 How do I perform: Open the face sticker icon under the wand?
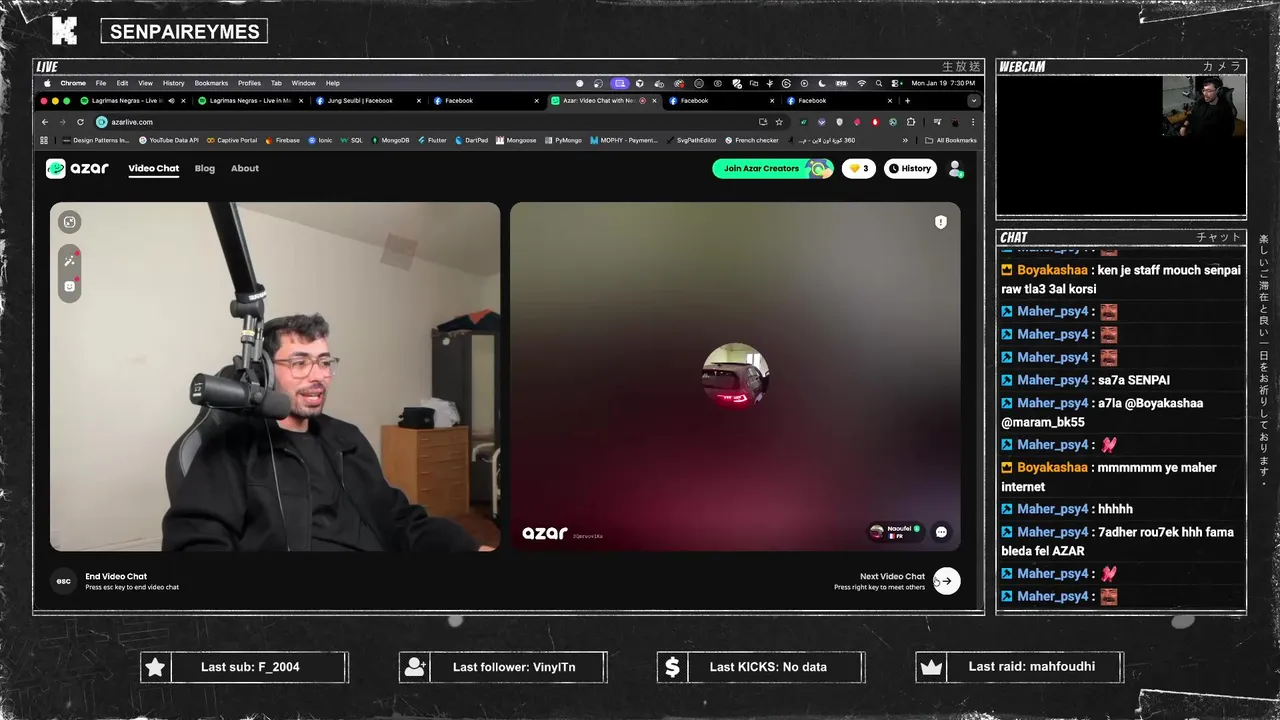[x=69, y=286]
